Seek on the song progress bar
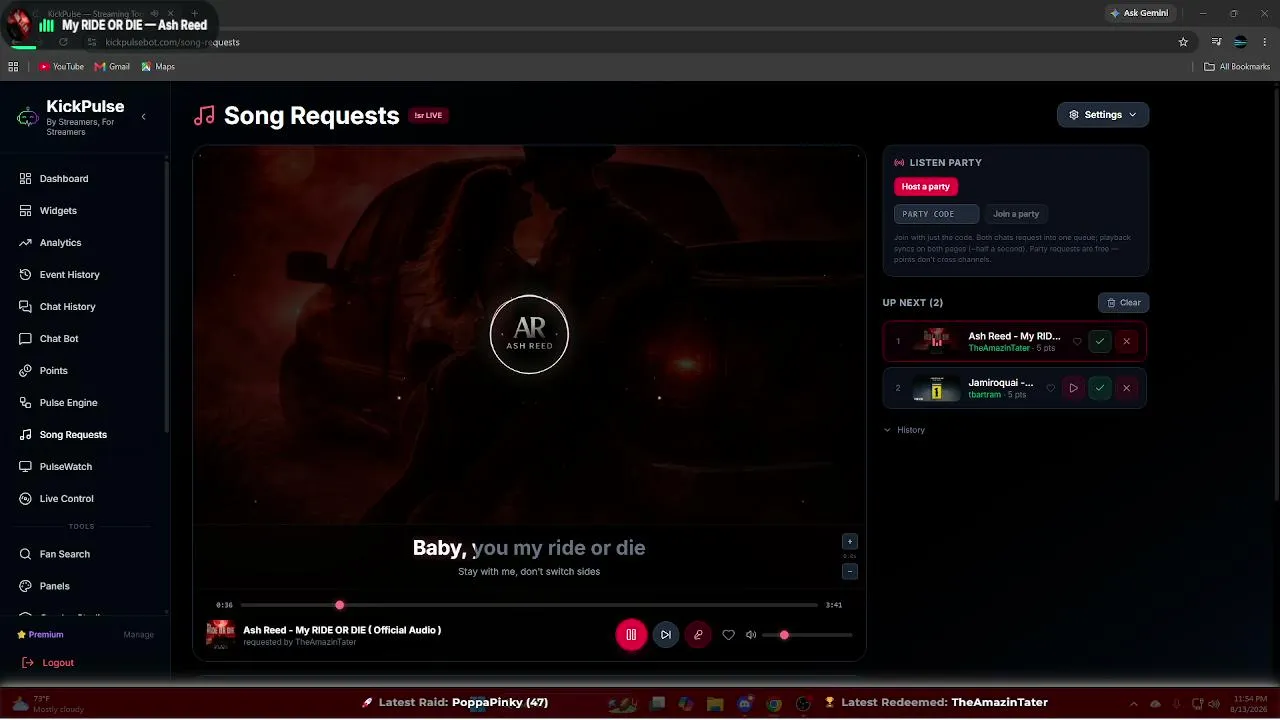Image resolution: width=1280 pixels, height=720 pixels. (529, 605)
